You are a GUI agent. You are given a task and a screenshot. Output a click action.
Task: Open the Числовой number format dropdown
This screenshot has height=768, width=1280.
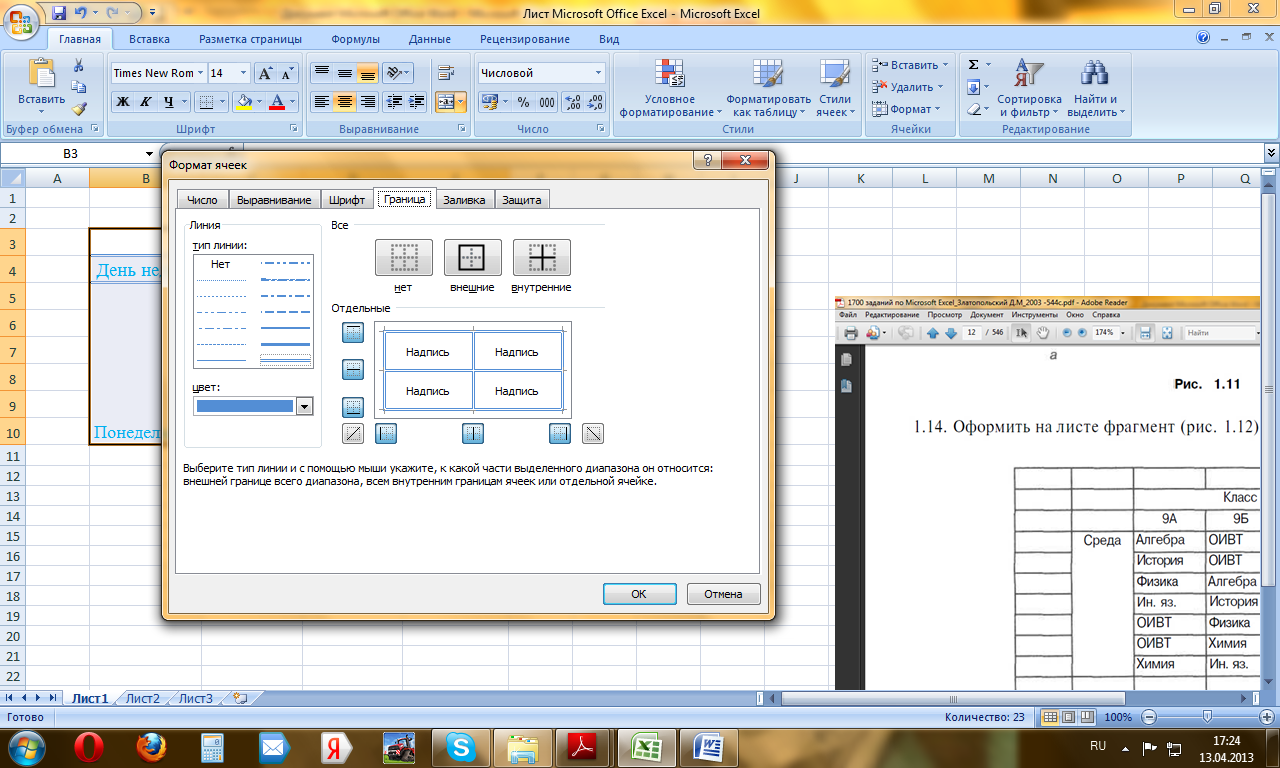coord(599,73)
